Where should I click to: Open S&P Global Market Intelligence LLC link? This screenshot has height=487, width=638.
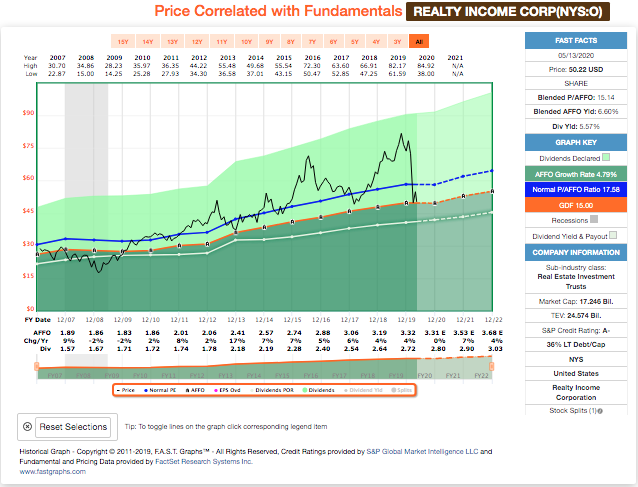click(x=422, y=452)
